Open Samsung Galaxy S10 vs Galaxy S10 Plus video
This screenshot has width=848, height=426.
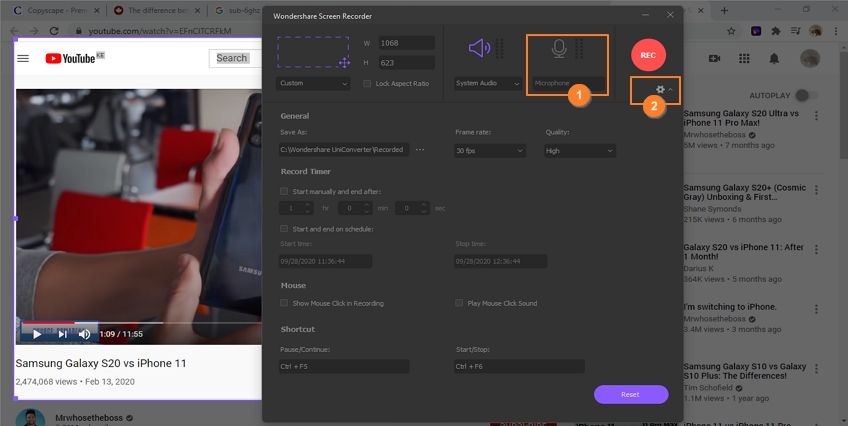(x=745, y=371)
